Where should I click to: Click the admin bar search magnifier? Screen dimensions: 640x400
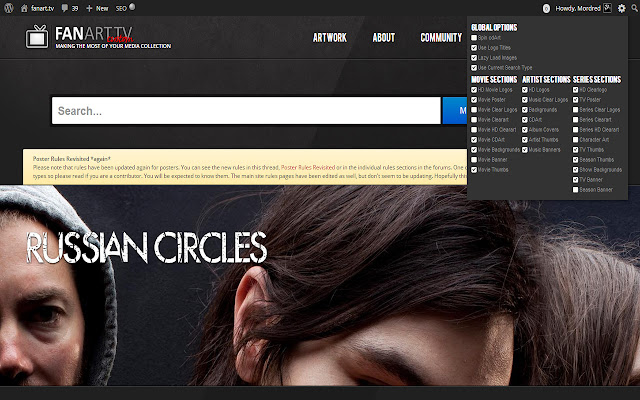(635, 8)
